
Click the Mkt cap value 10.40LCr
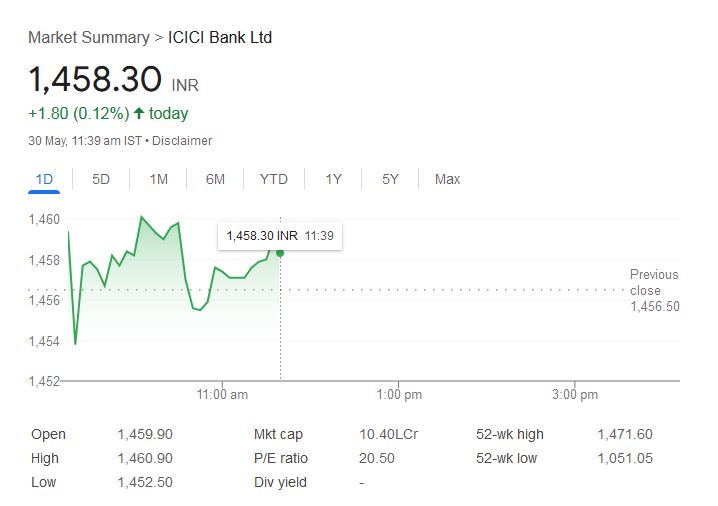[382, 434]
